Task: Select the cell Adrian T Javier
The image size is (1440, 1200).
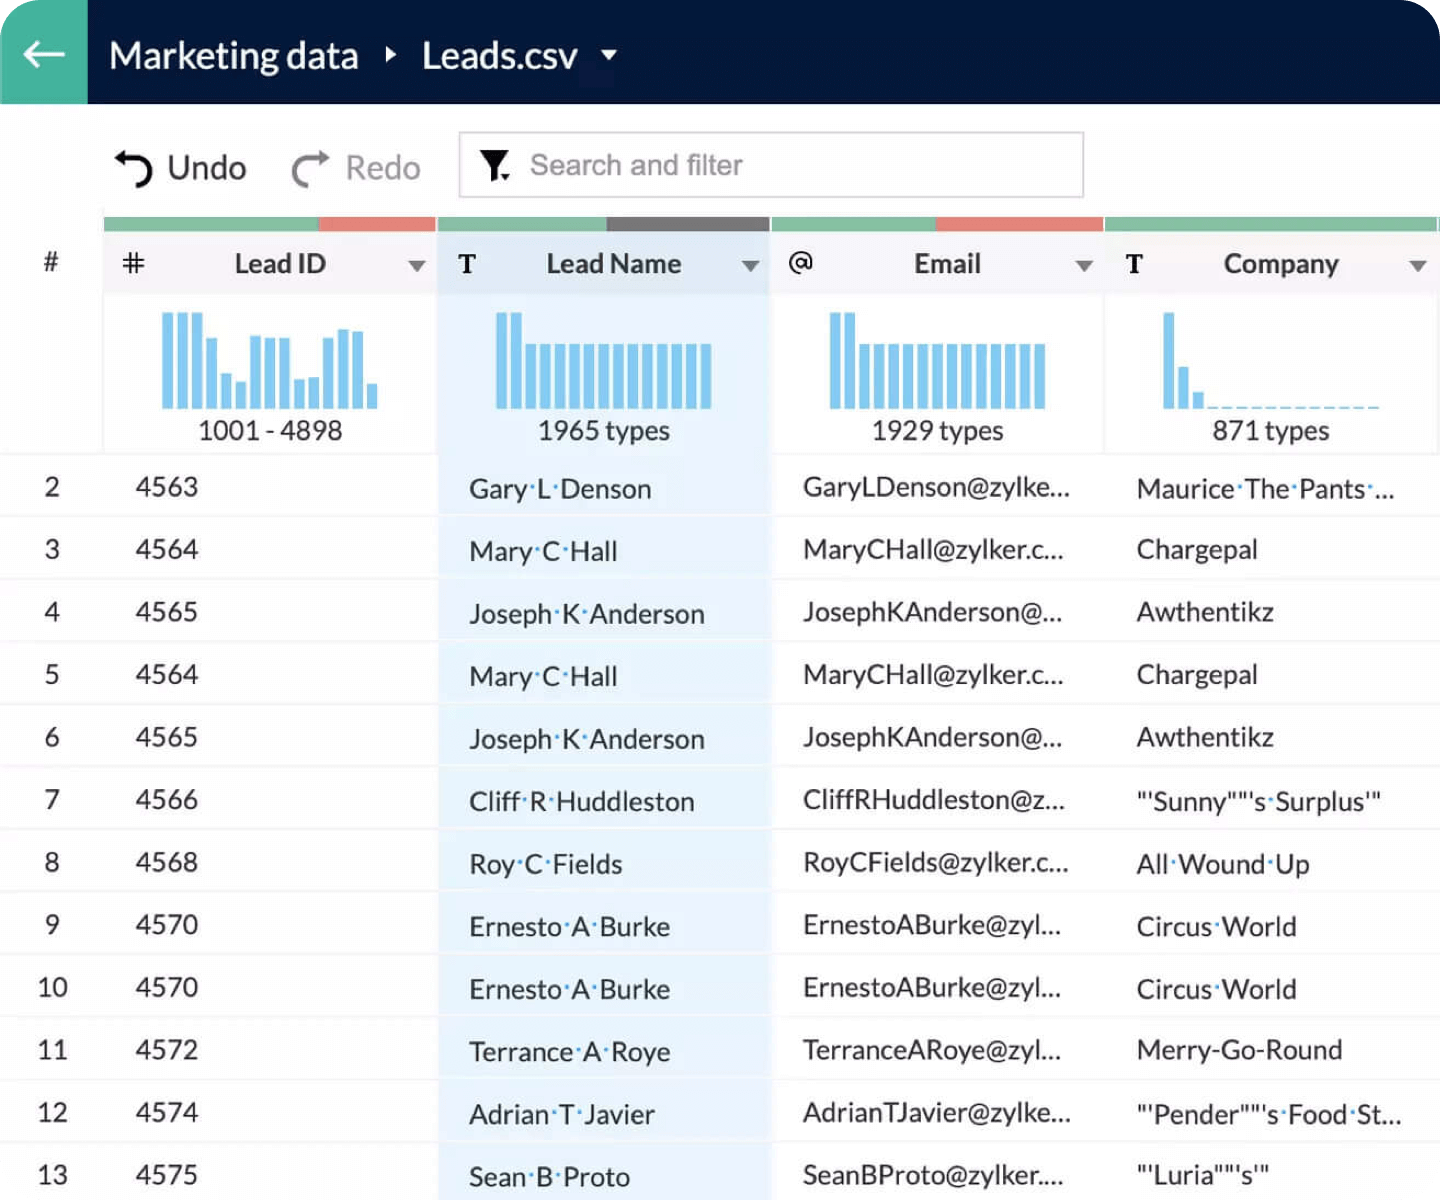Action: pos(604,1113)
